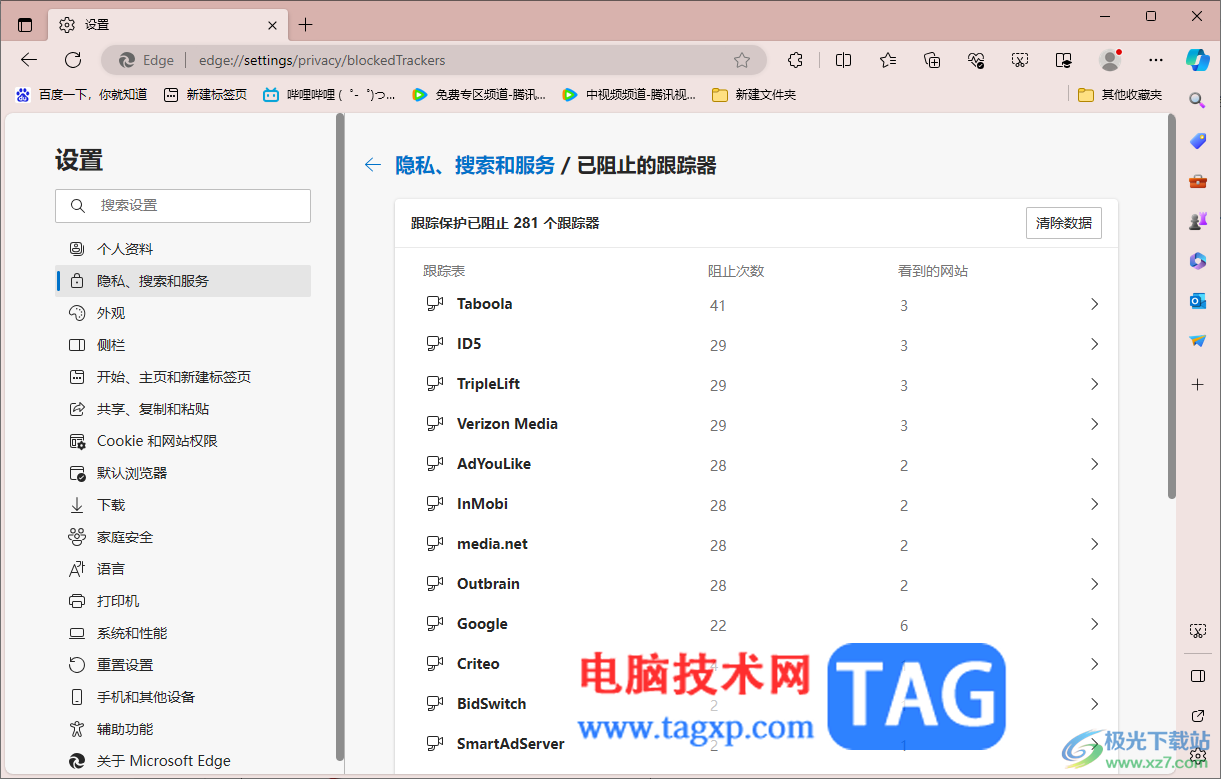Screen dimensions: 1221x779
Task: Select the SmartAdServer tracker name
Action: [x=511, y=744]
